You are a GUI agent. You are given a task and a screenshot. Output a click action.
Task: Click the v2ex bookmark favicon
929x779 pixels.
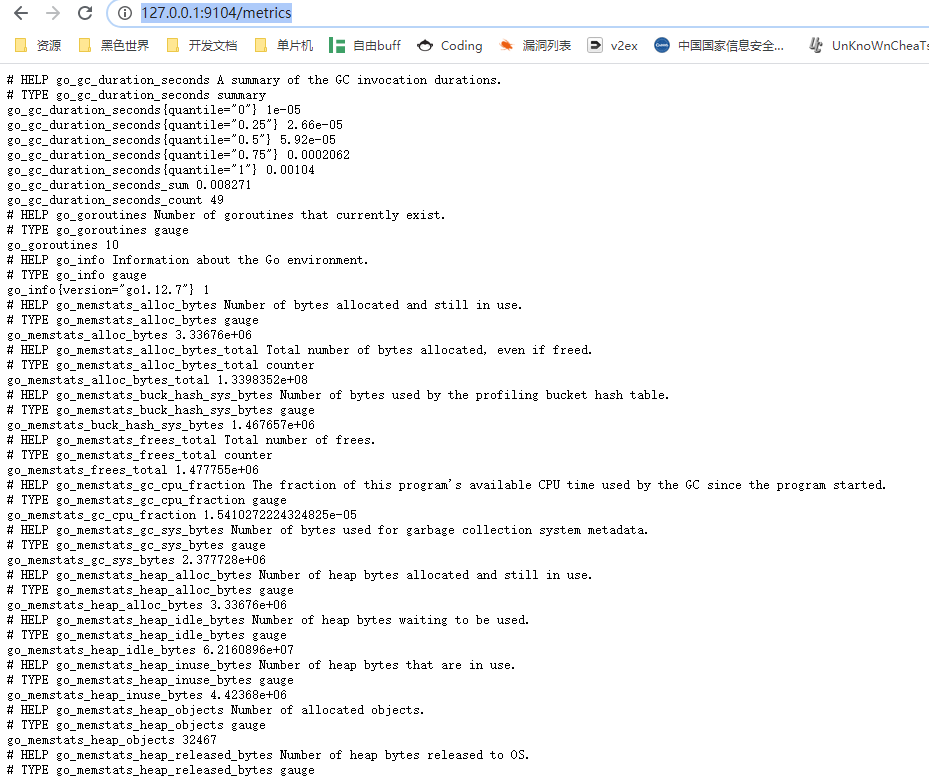point(595,45)
